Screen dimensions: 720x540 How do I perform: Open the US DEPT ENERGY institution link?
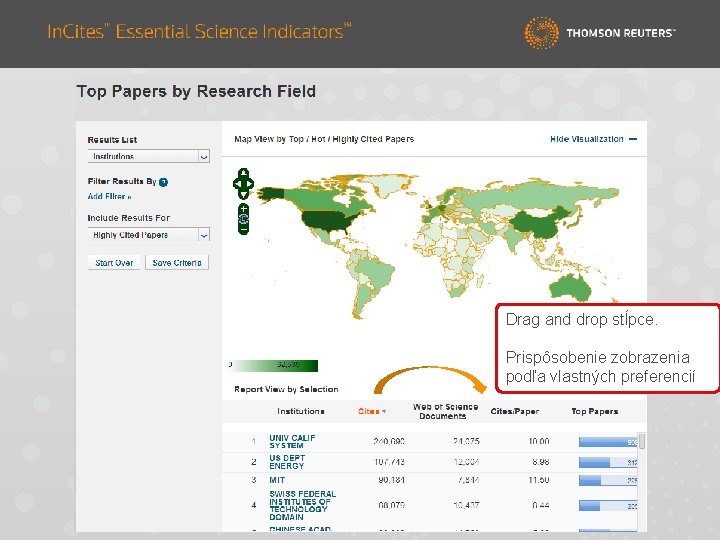(x=287, y=462)
